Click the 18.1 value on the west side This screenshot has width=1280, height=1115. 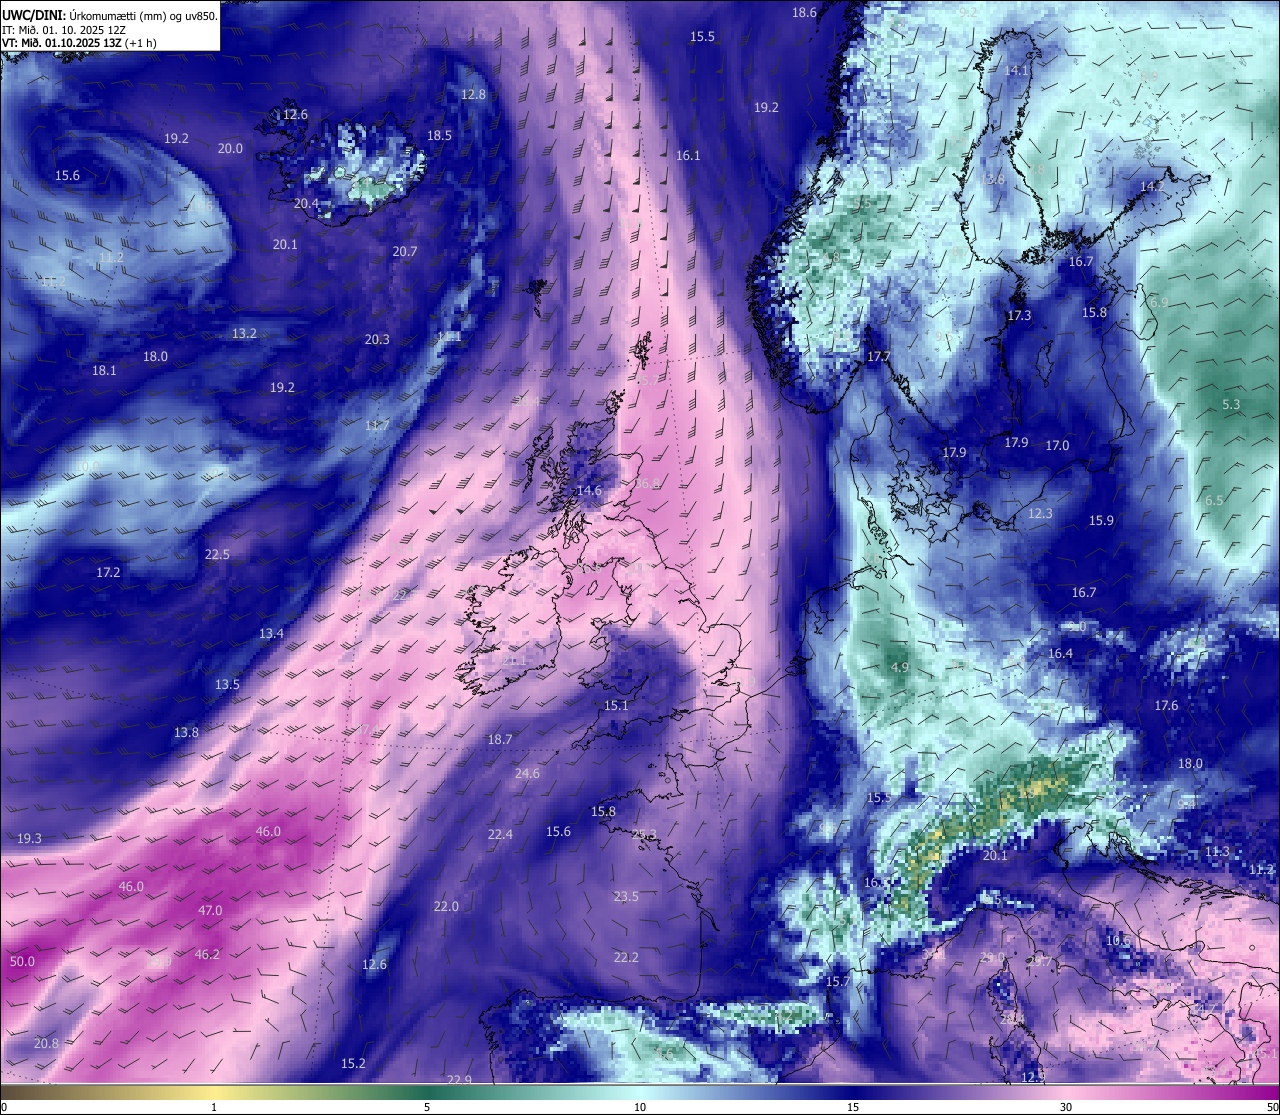tap(104, 371)
